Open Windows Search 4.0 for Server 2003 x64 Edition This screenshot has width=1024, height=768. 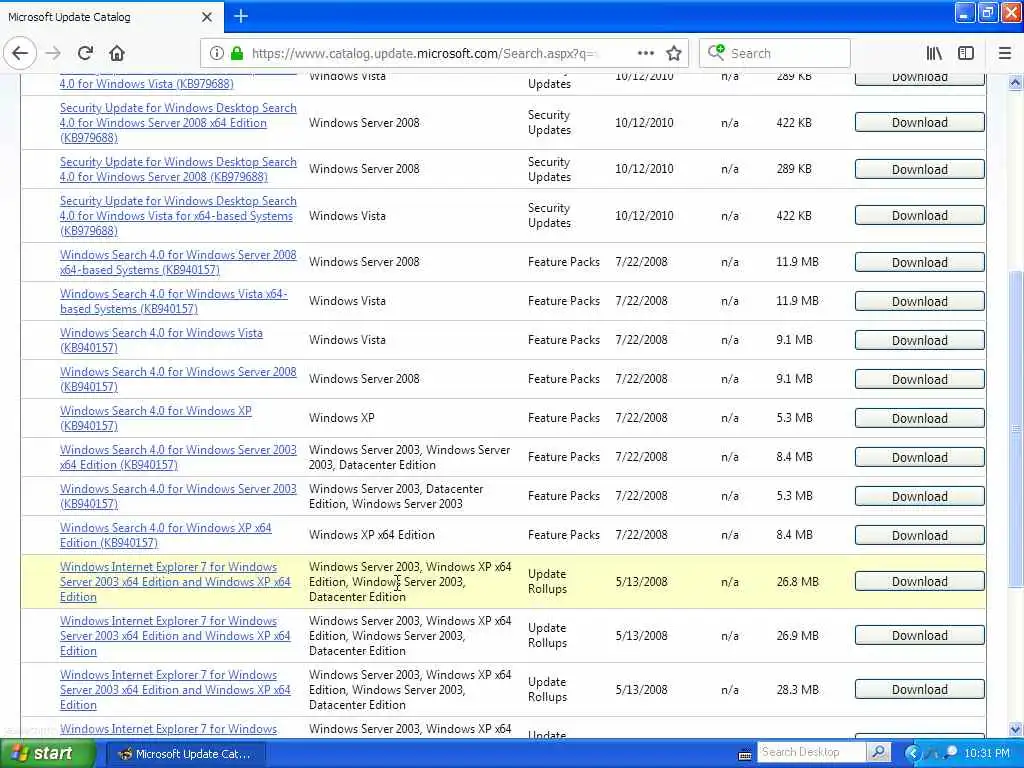pyautogui.click(x=178, y=457)
